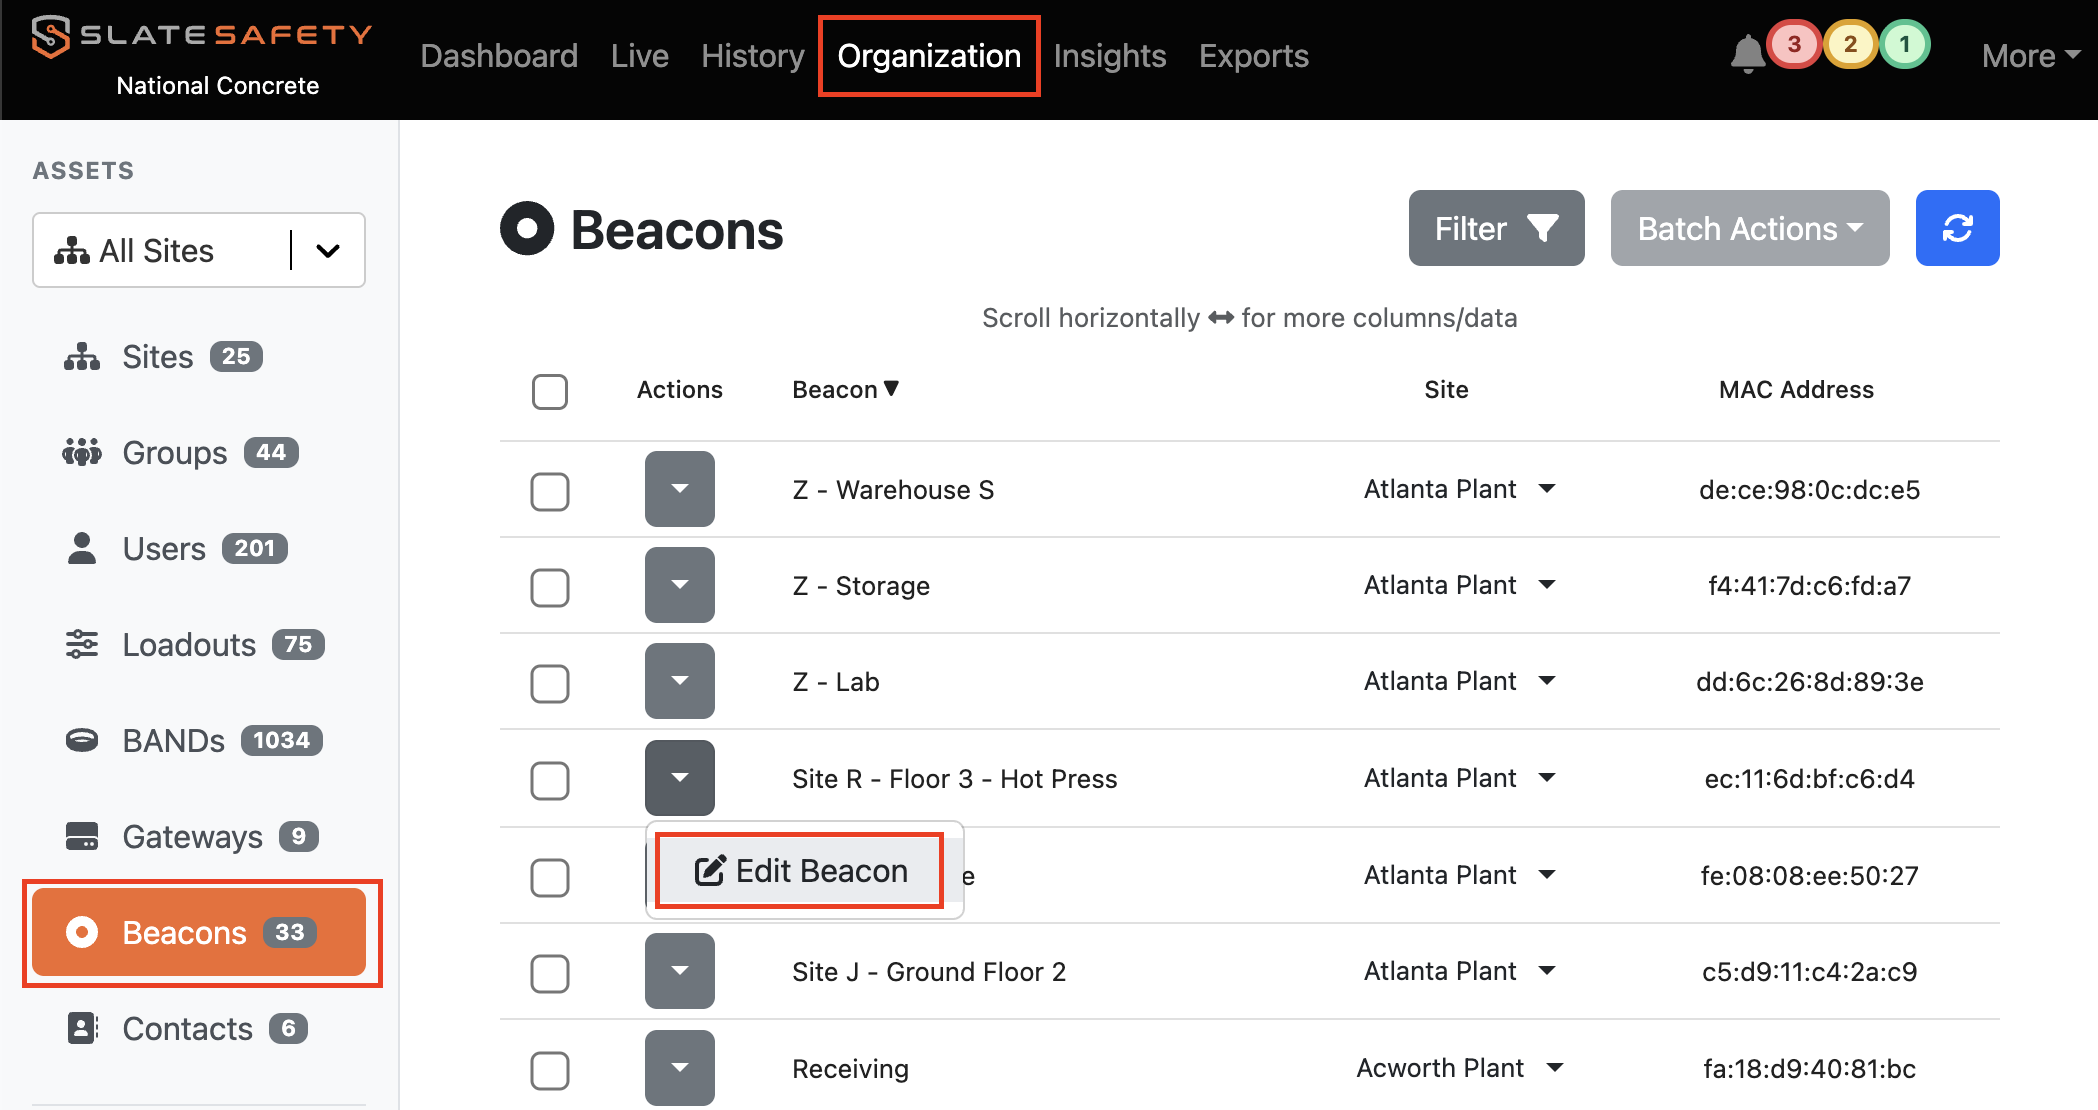Check the Z - Warehouse S row checkbox

550,491
